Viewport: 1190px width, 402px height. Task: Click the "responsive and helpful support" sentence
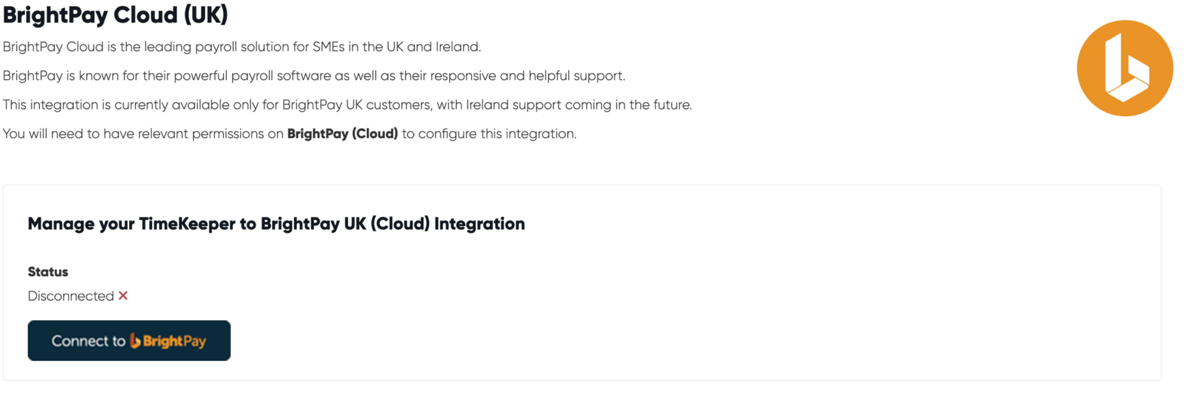click(x=313, y=76)
